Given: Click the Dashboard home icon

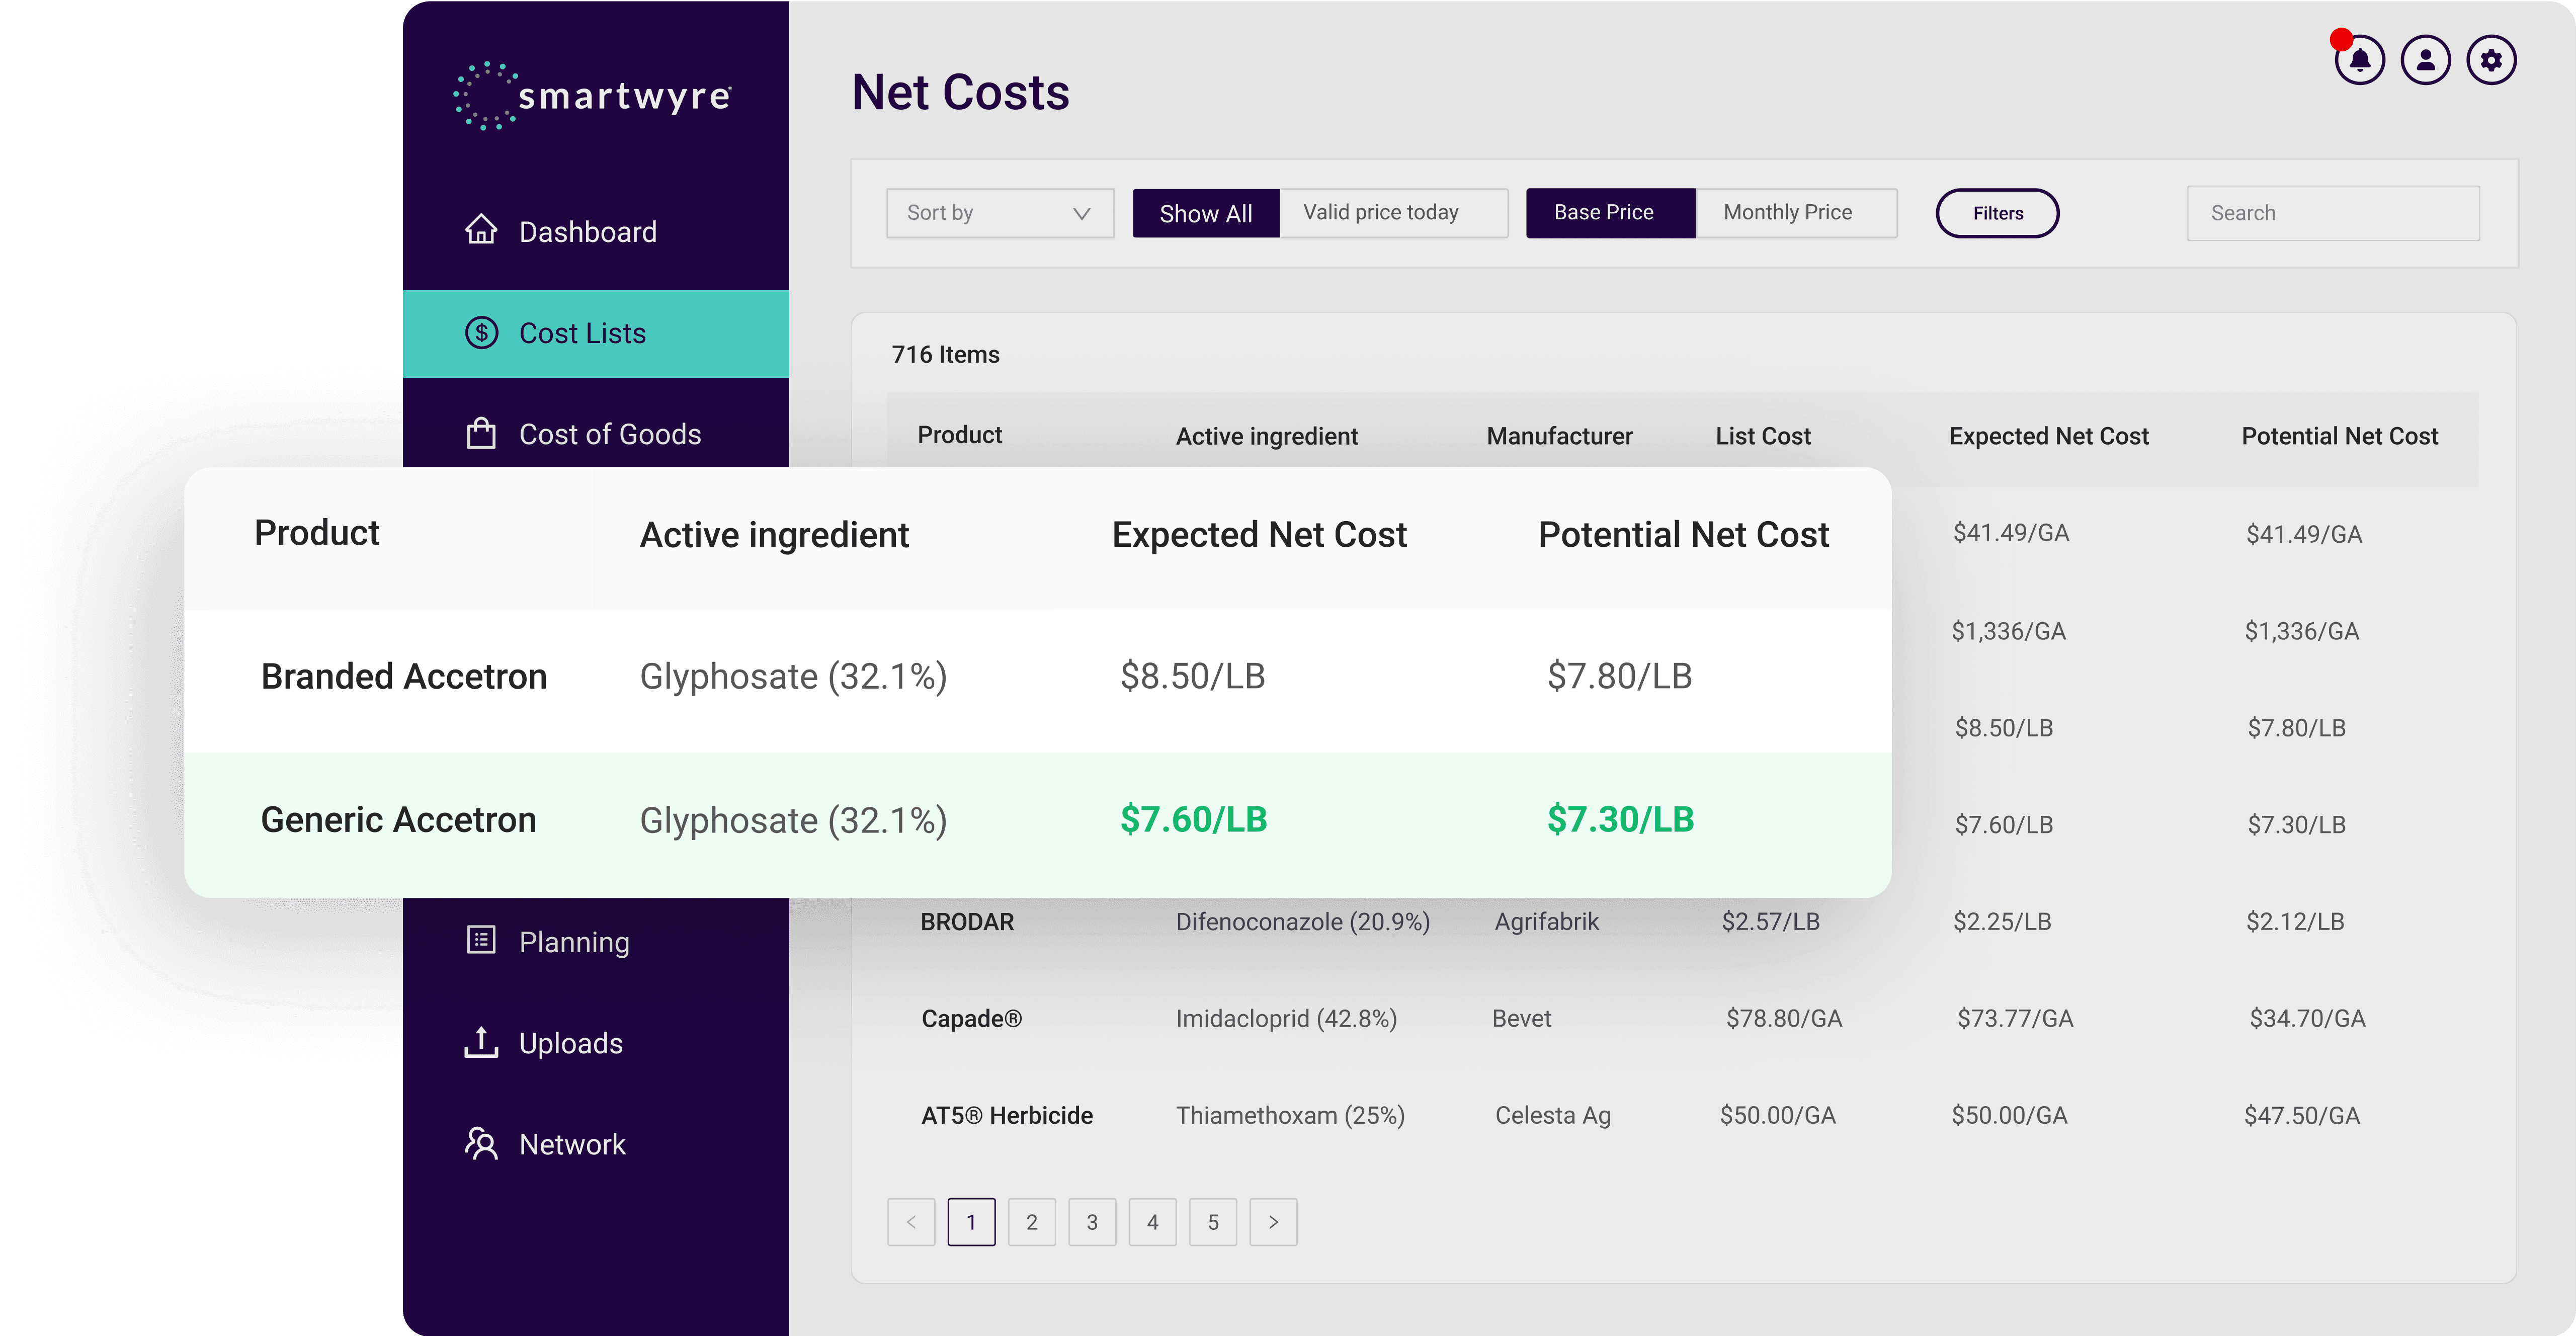Looking at the screenshot, I should 481,230.
